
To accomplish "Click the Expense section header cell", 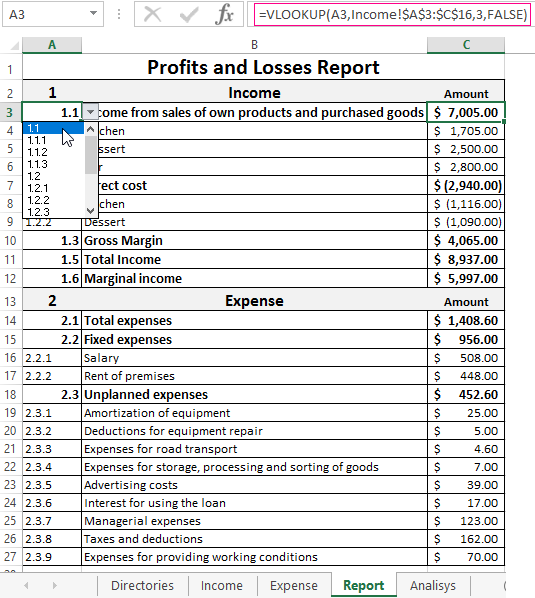I will tap(254, 301).
